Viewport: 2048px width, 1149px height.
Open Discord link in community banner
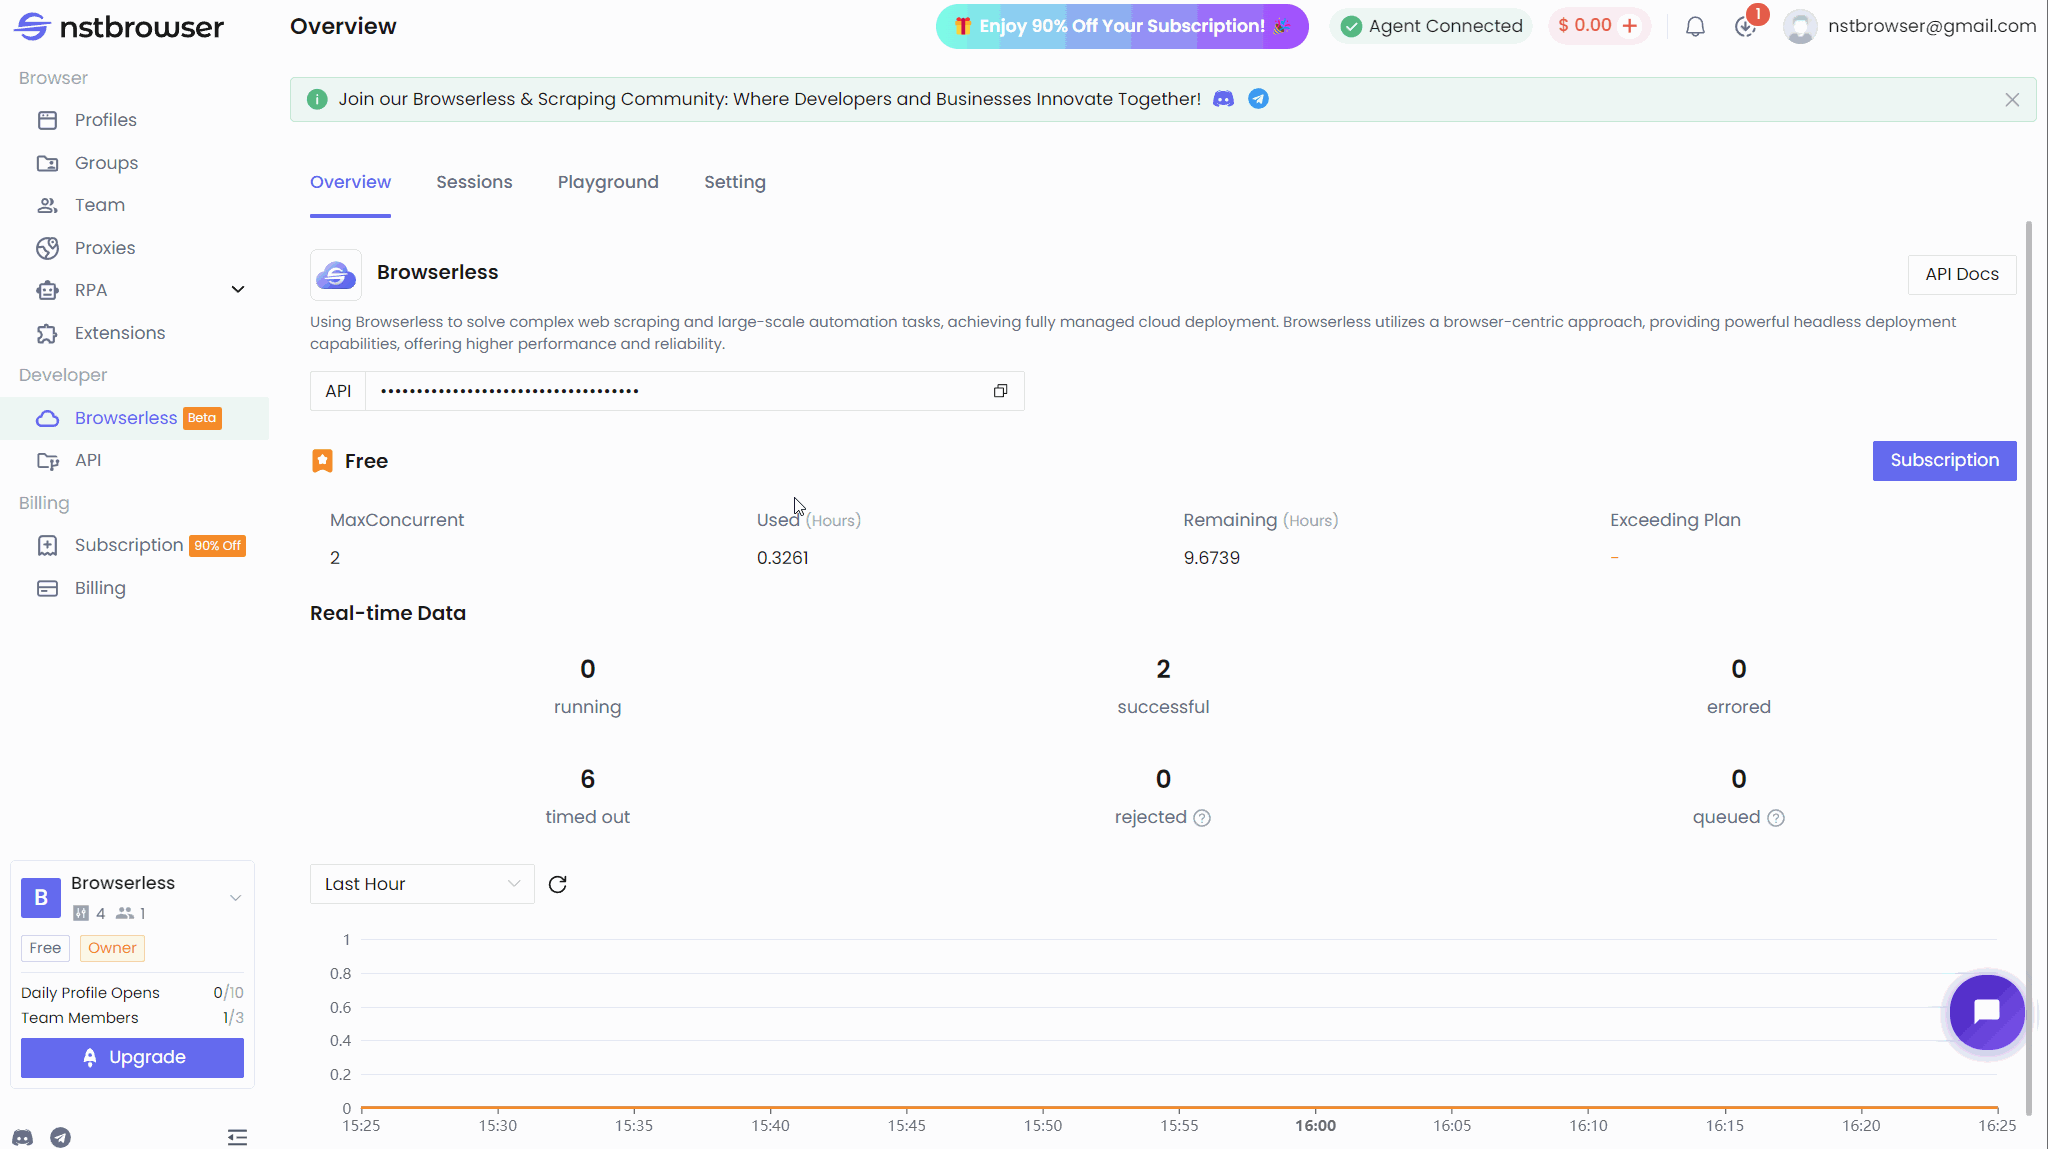click(1223, 99)
